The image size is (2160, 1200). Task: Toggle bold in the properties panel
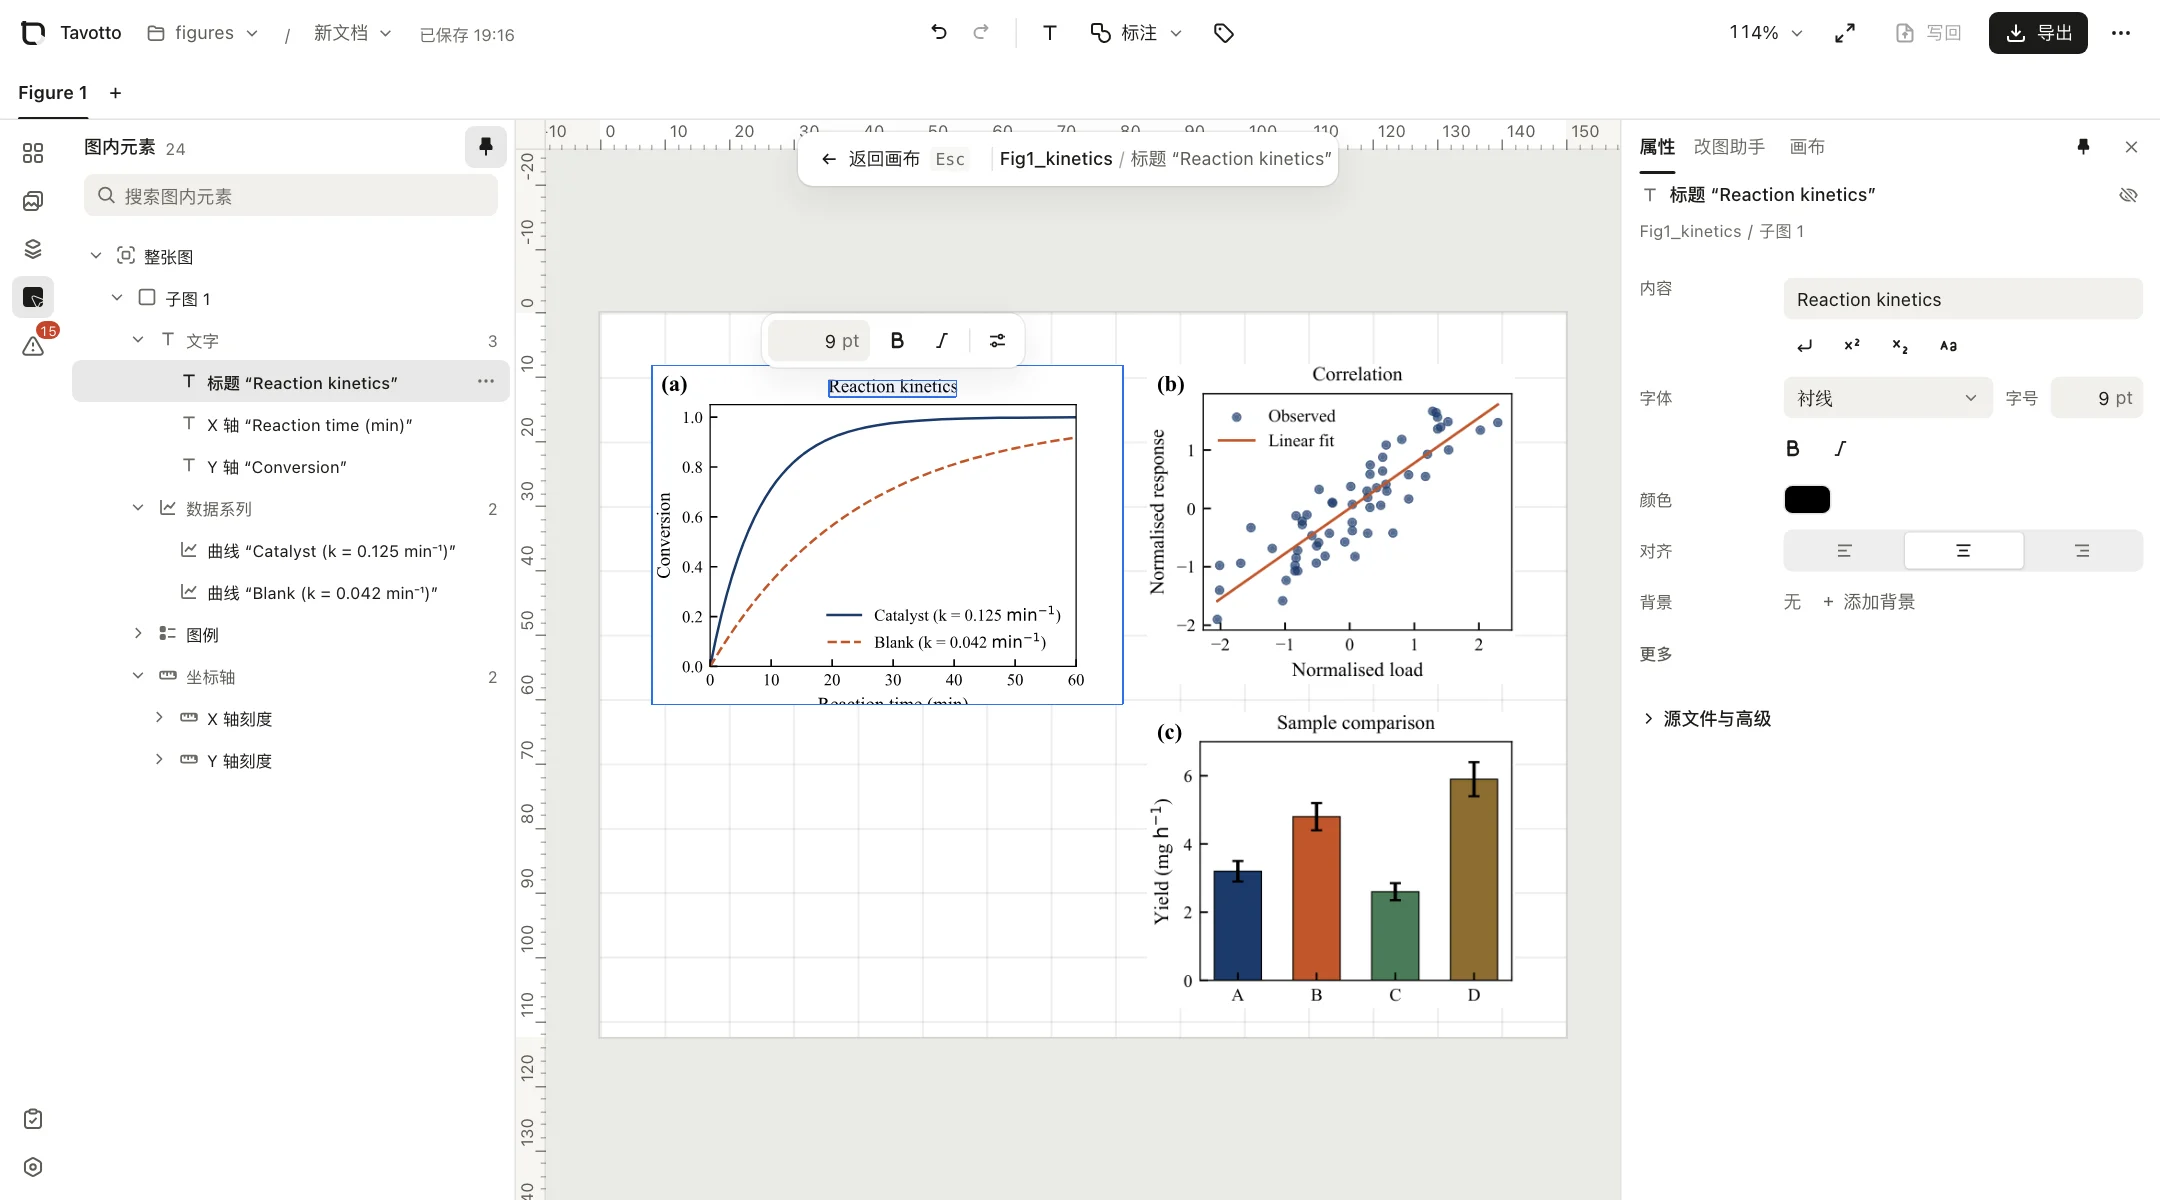click(1793, 449)
